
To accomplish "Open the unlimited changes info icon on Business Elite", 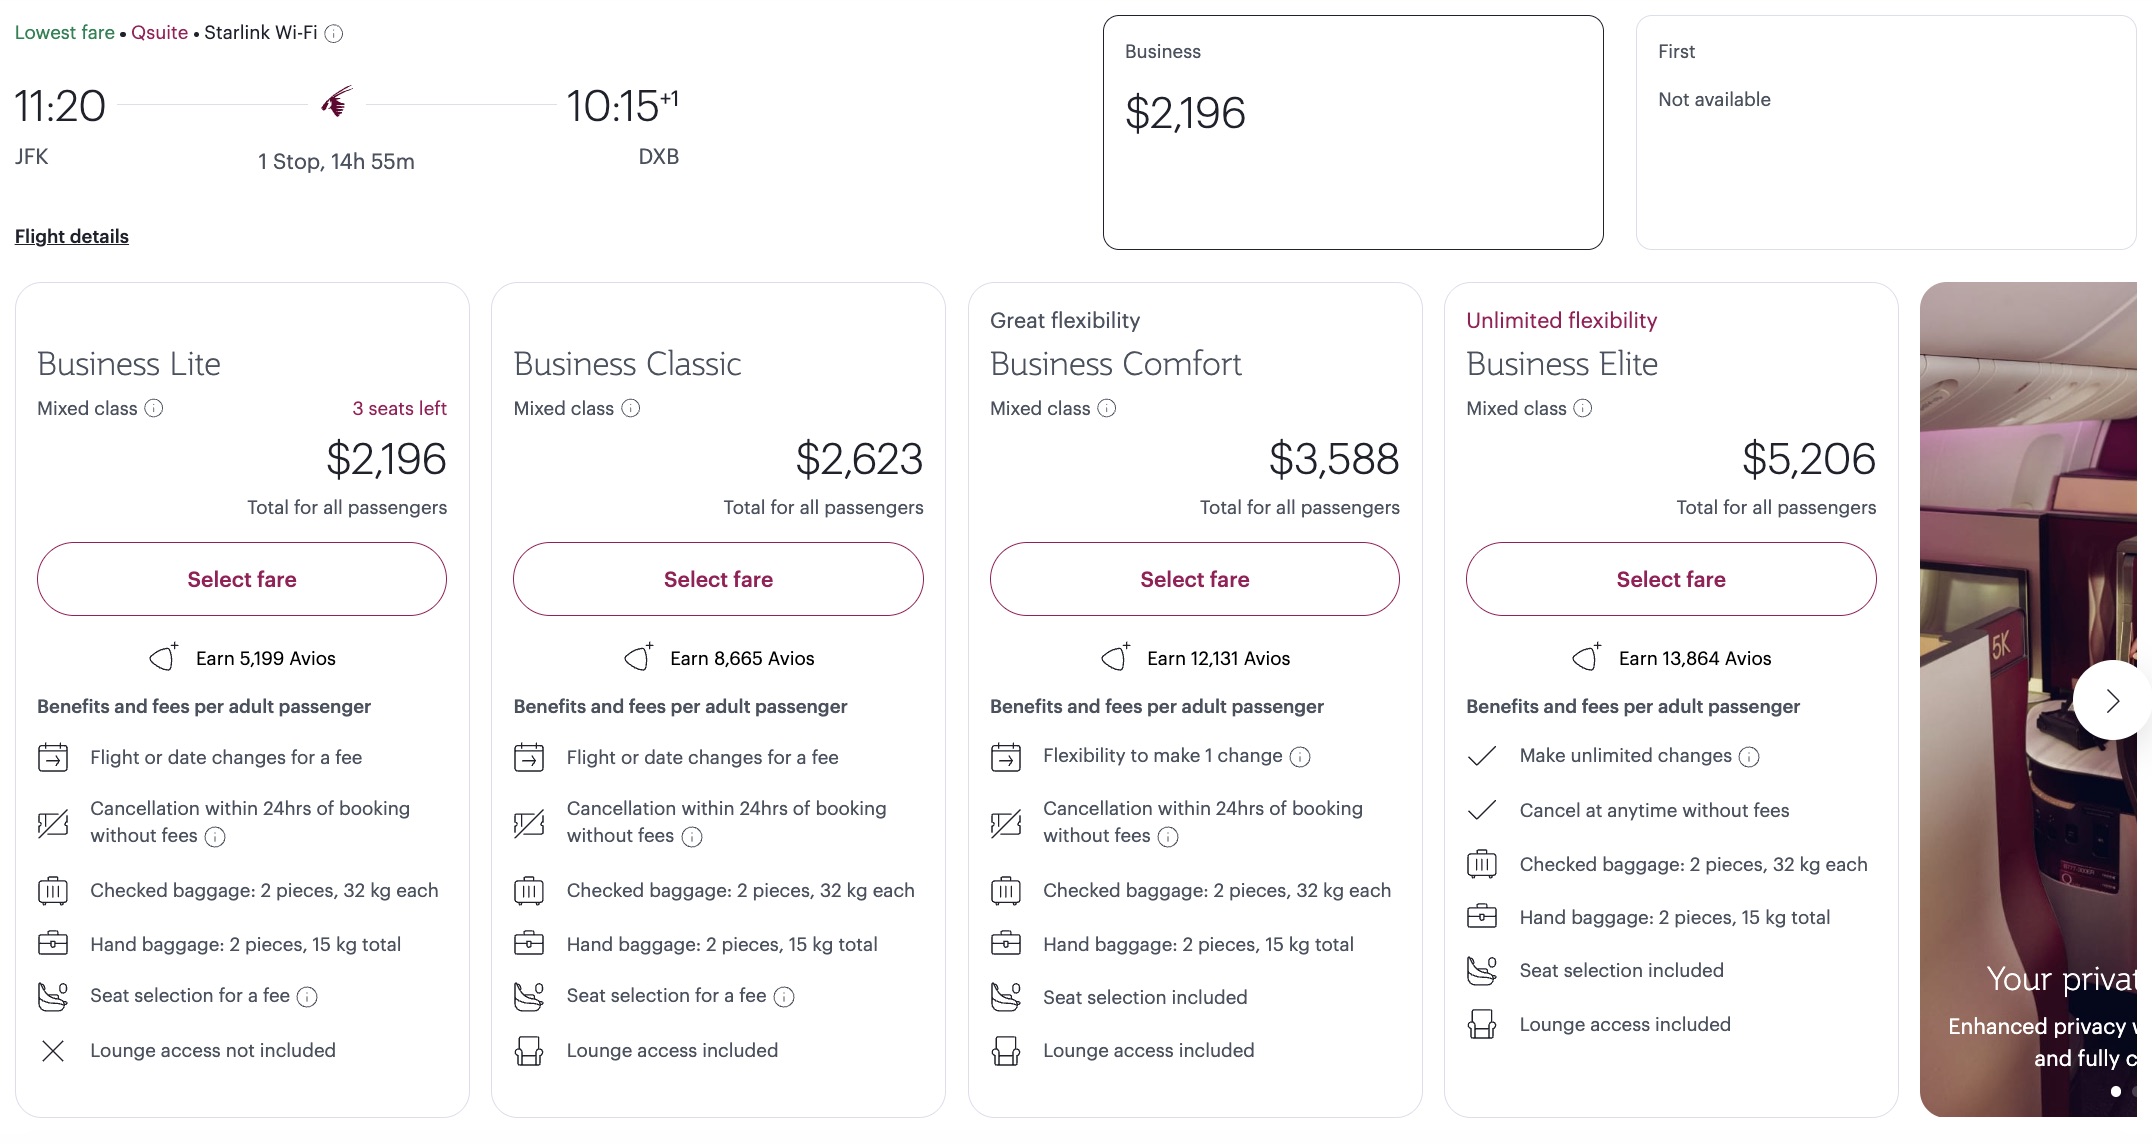I will click(x=1749, y=757).
